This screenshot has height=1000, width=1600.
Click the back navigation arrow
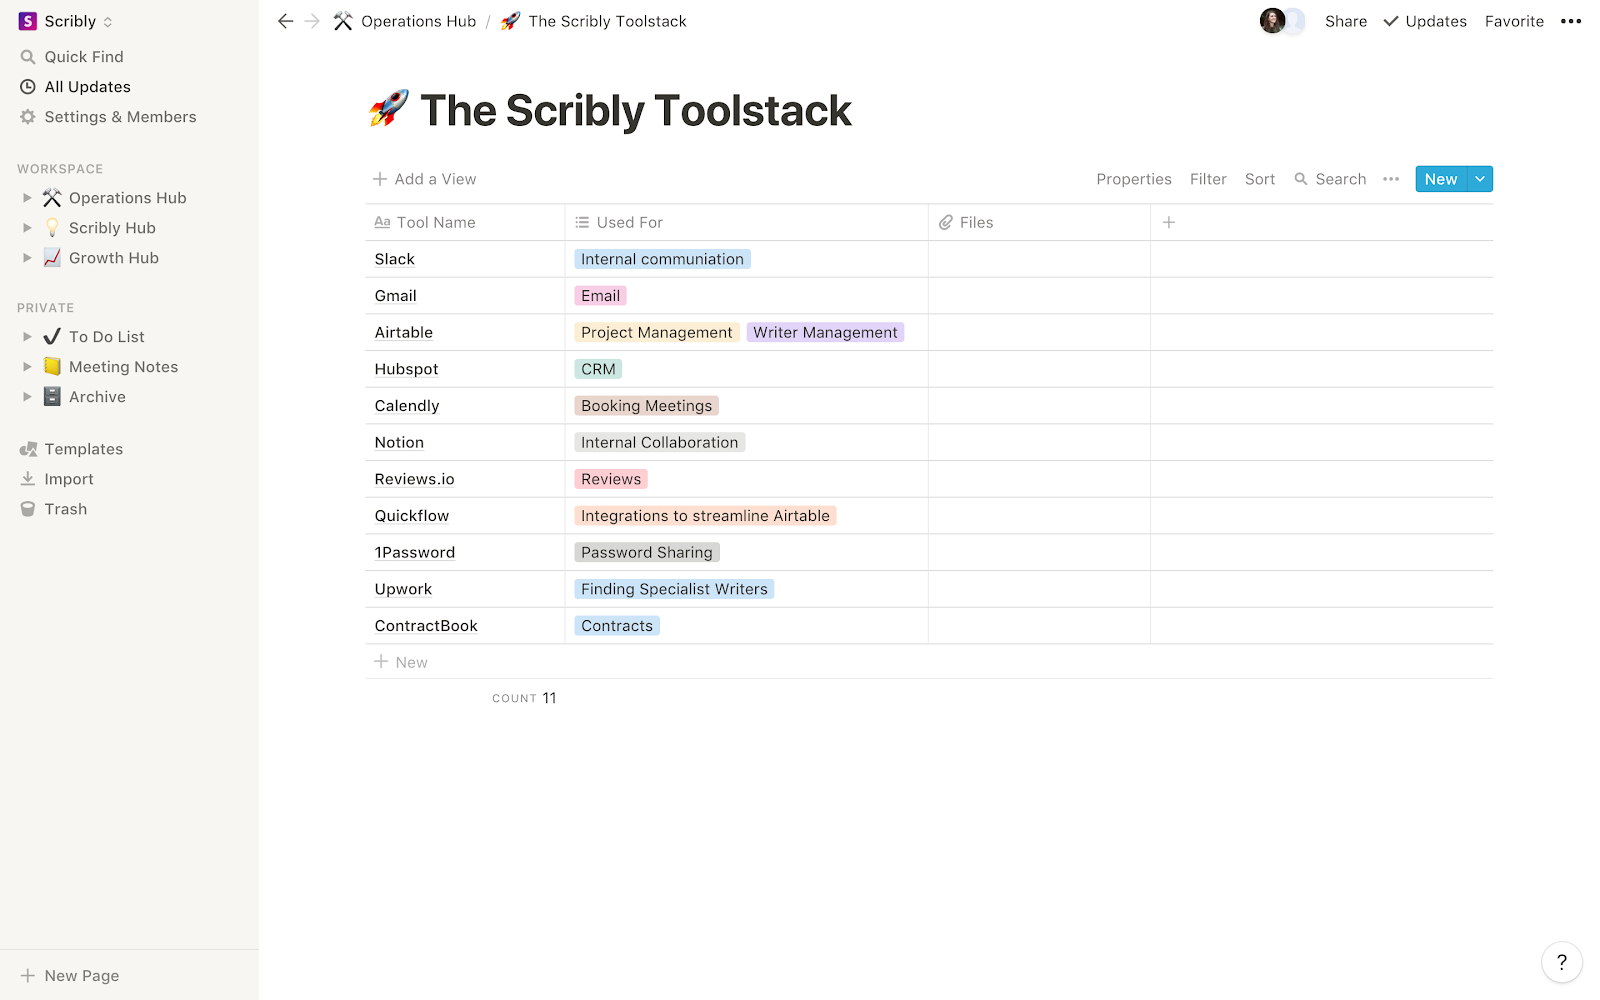(285, 21)
